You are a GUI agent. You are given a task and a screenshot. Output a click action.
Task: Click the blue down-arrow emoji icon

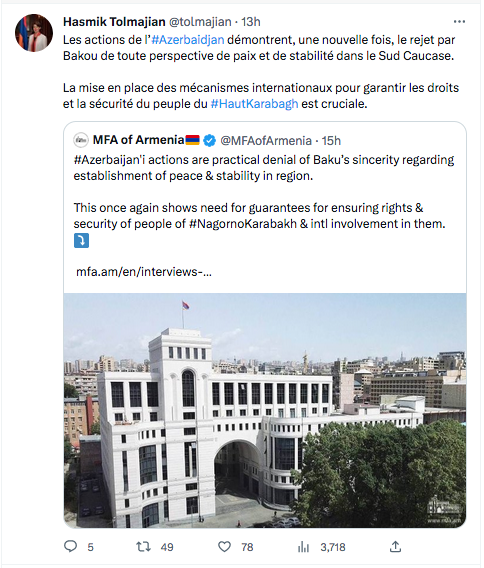click(81, 241)
